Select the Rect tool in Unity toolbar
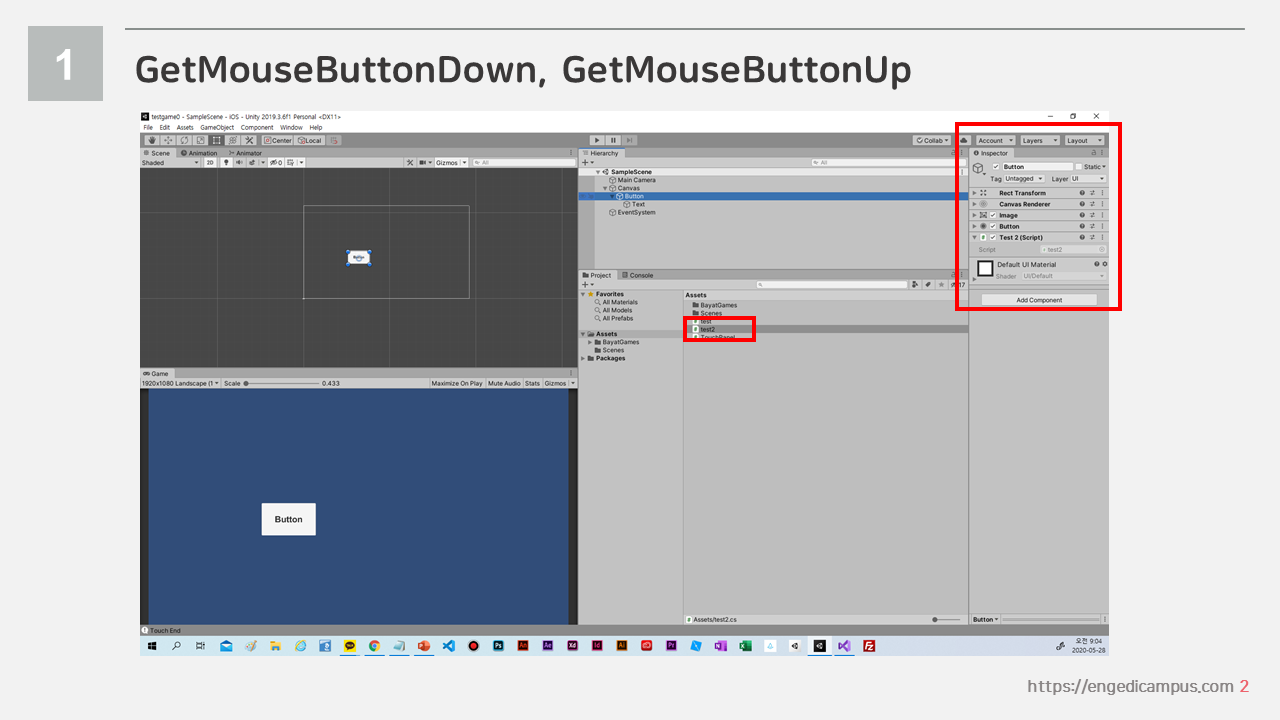The height and width of the screenshot is (720, 1280). (216, 140)
